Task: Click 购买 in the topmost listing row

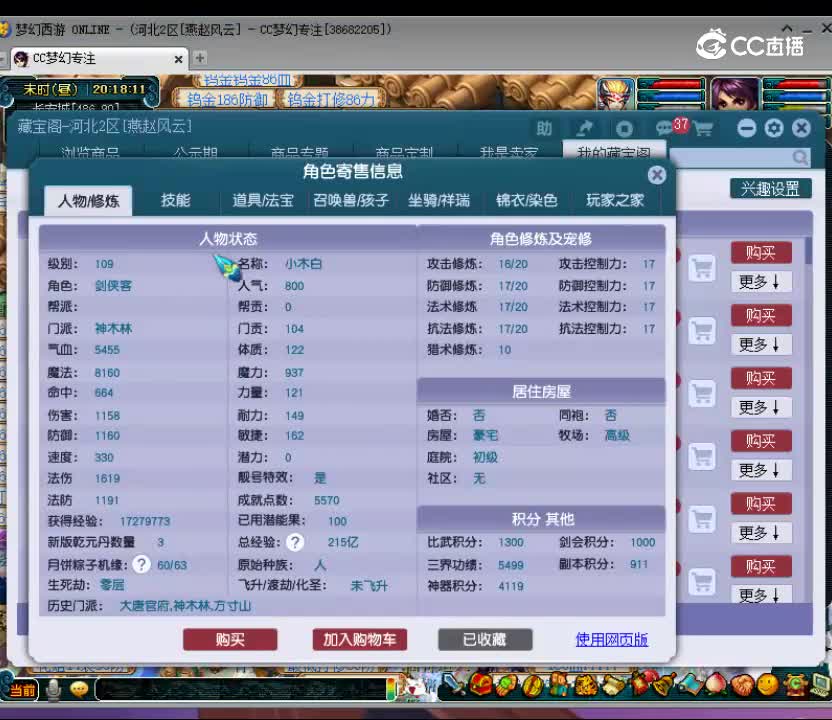Action: 761,253
